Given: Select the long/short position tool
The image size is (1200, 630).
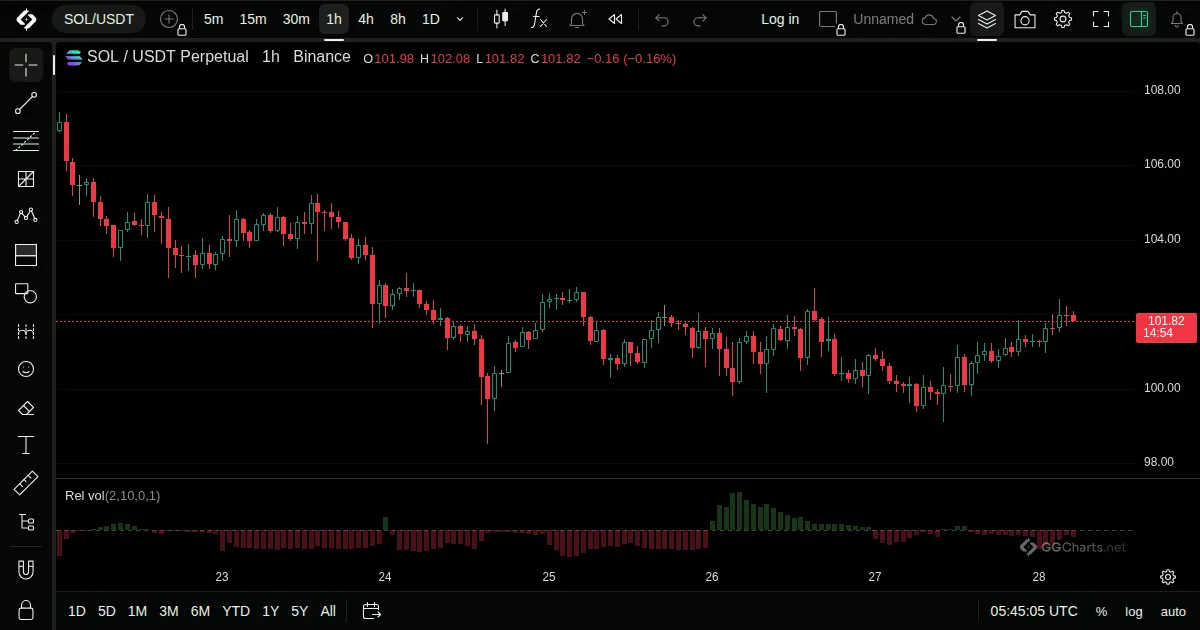Looking at the screenshot, I should point(26,255).
